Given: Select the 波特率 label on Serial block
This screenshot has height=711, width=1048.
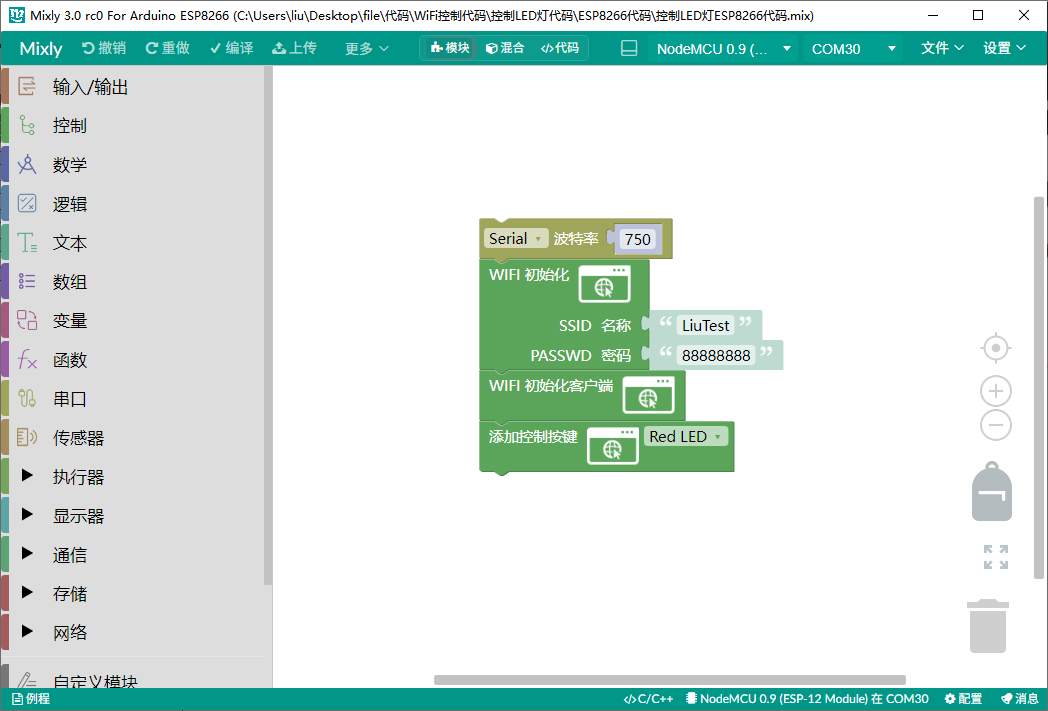Looking at the screenshot, I should [575, 239].
